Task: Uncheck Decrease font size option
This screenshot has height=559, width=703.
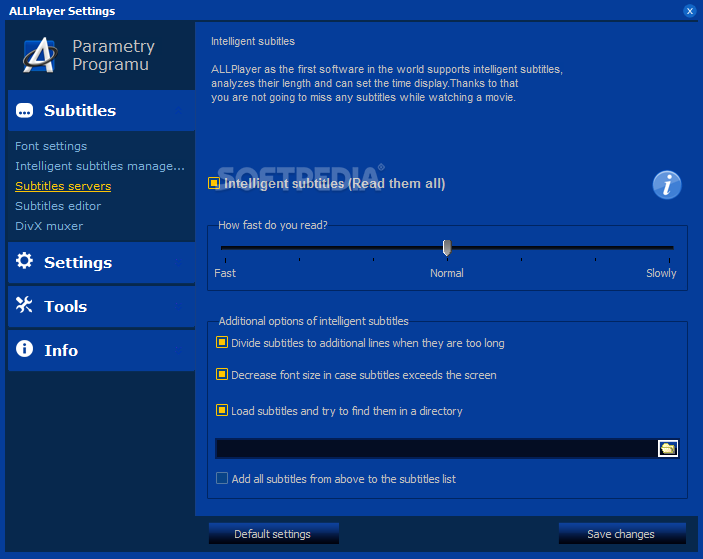Action: [x=222, y=374]
